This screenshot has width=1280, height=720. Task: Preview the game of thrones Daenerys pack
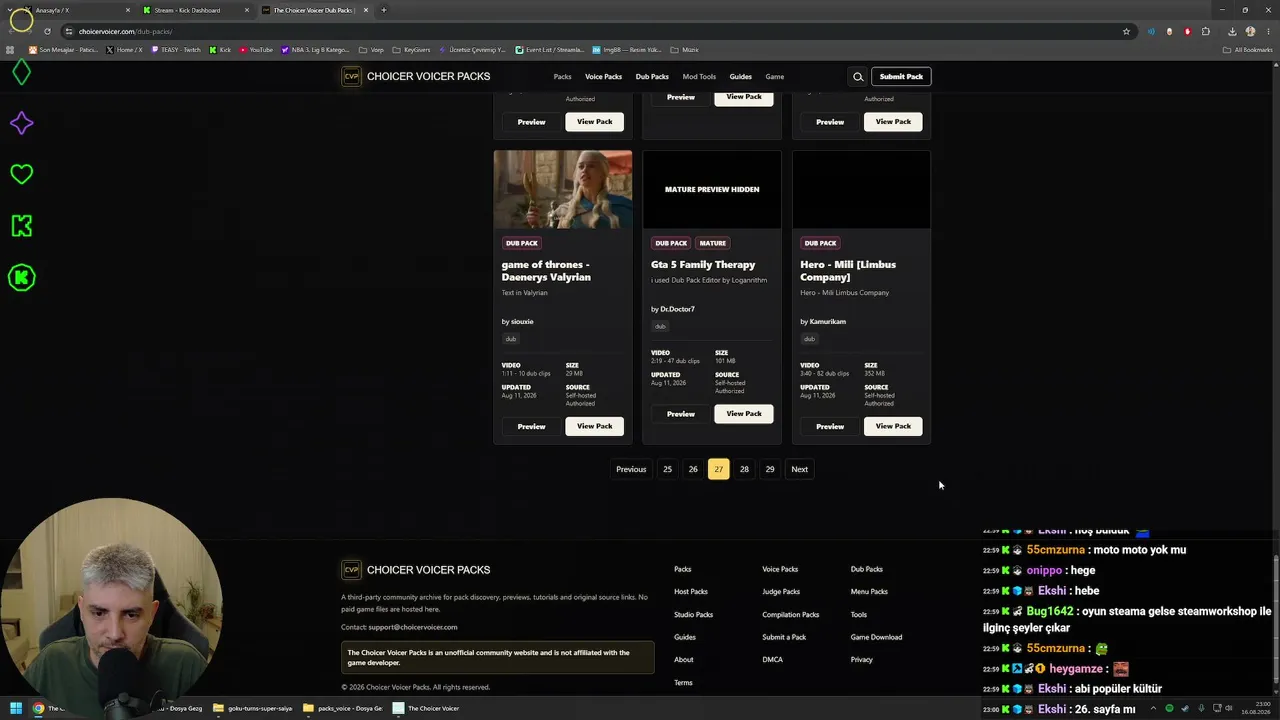531,426
